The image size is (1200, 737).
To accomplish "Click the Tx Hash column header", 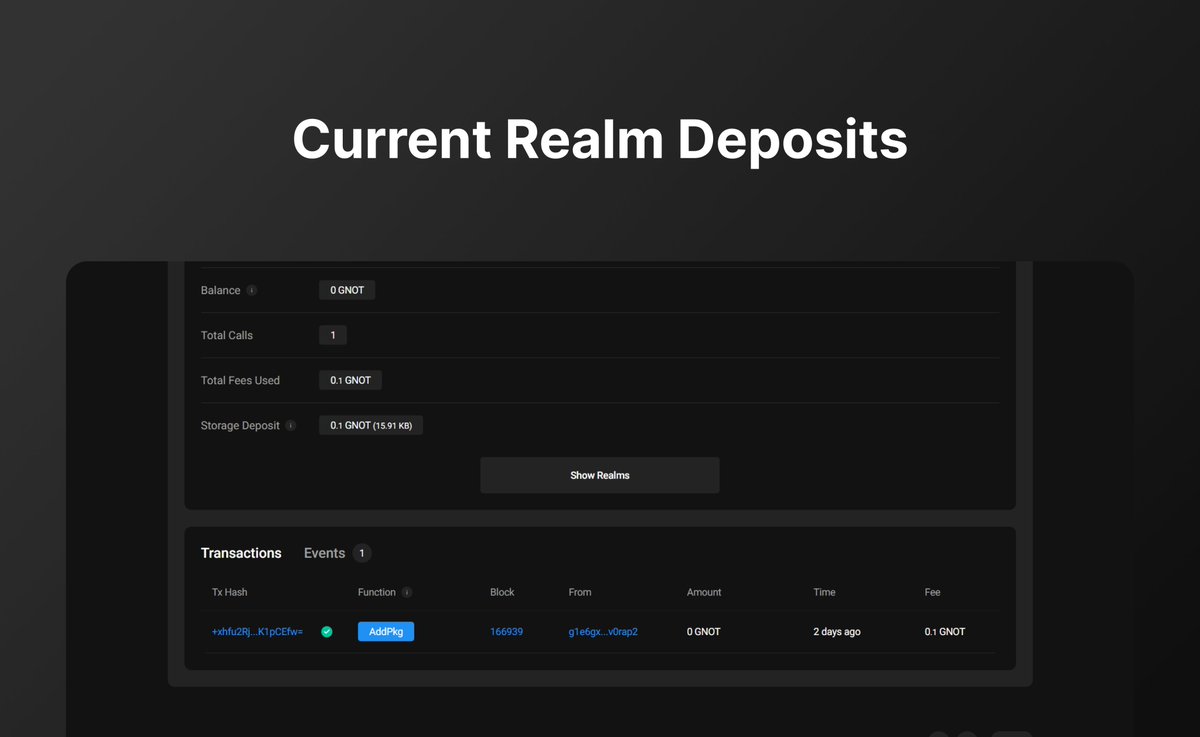I will (x=229, y=592).
